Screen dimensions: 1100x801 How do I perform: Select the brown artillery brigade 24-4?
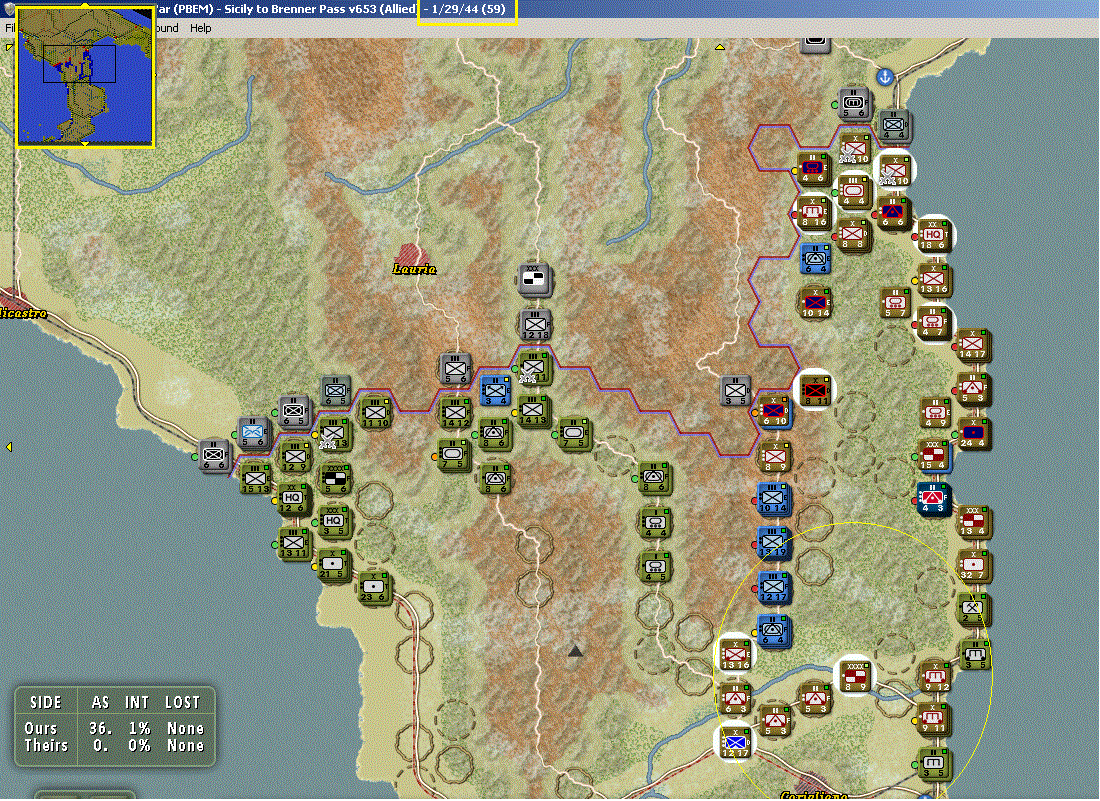click(973, 434)
